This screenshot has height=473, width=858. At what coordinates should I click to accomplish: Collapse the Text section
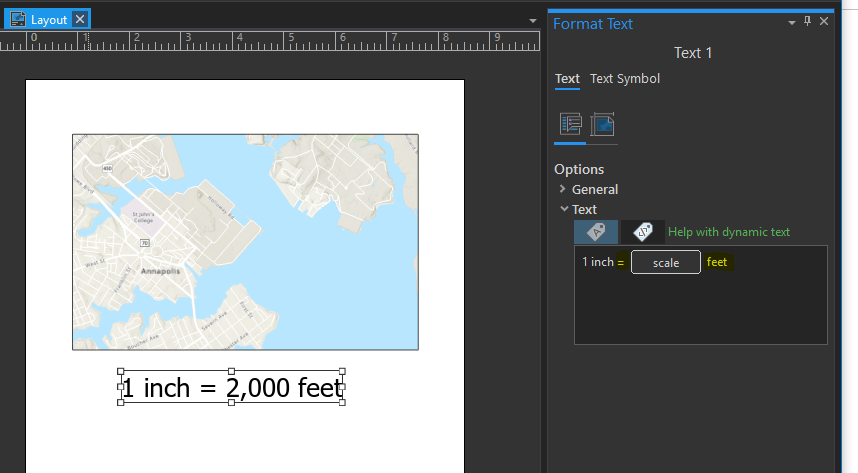[564, 209]
